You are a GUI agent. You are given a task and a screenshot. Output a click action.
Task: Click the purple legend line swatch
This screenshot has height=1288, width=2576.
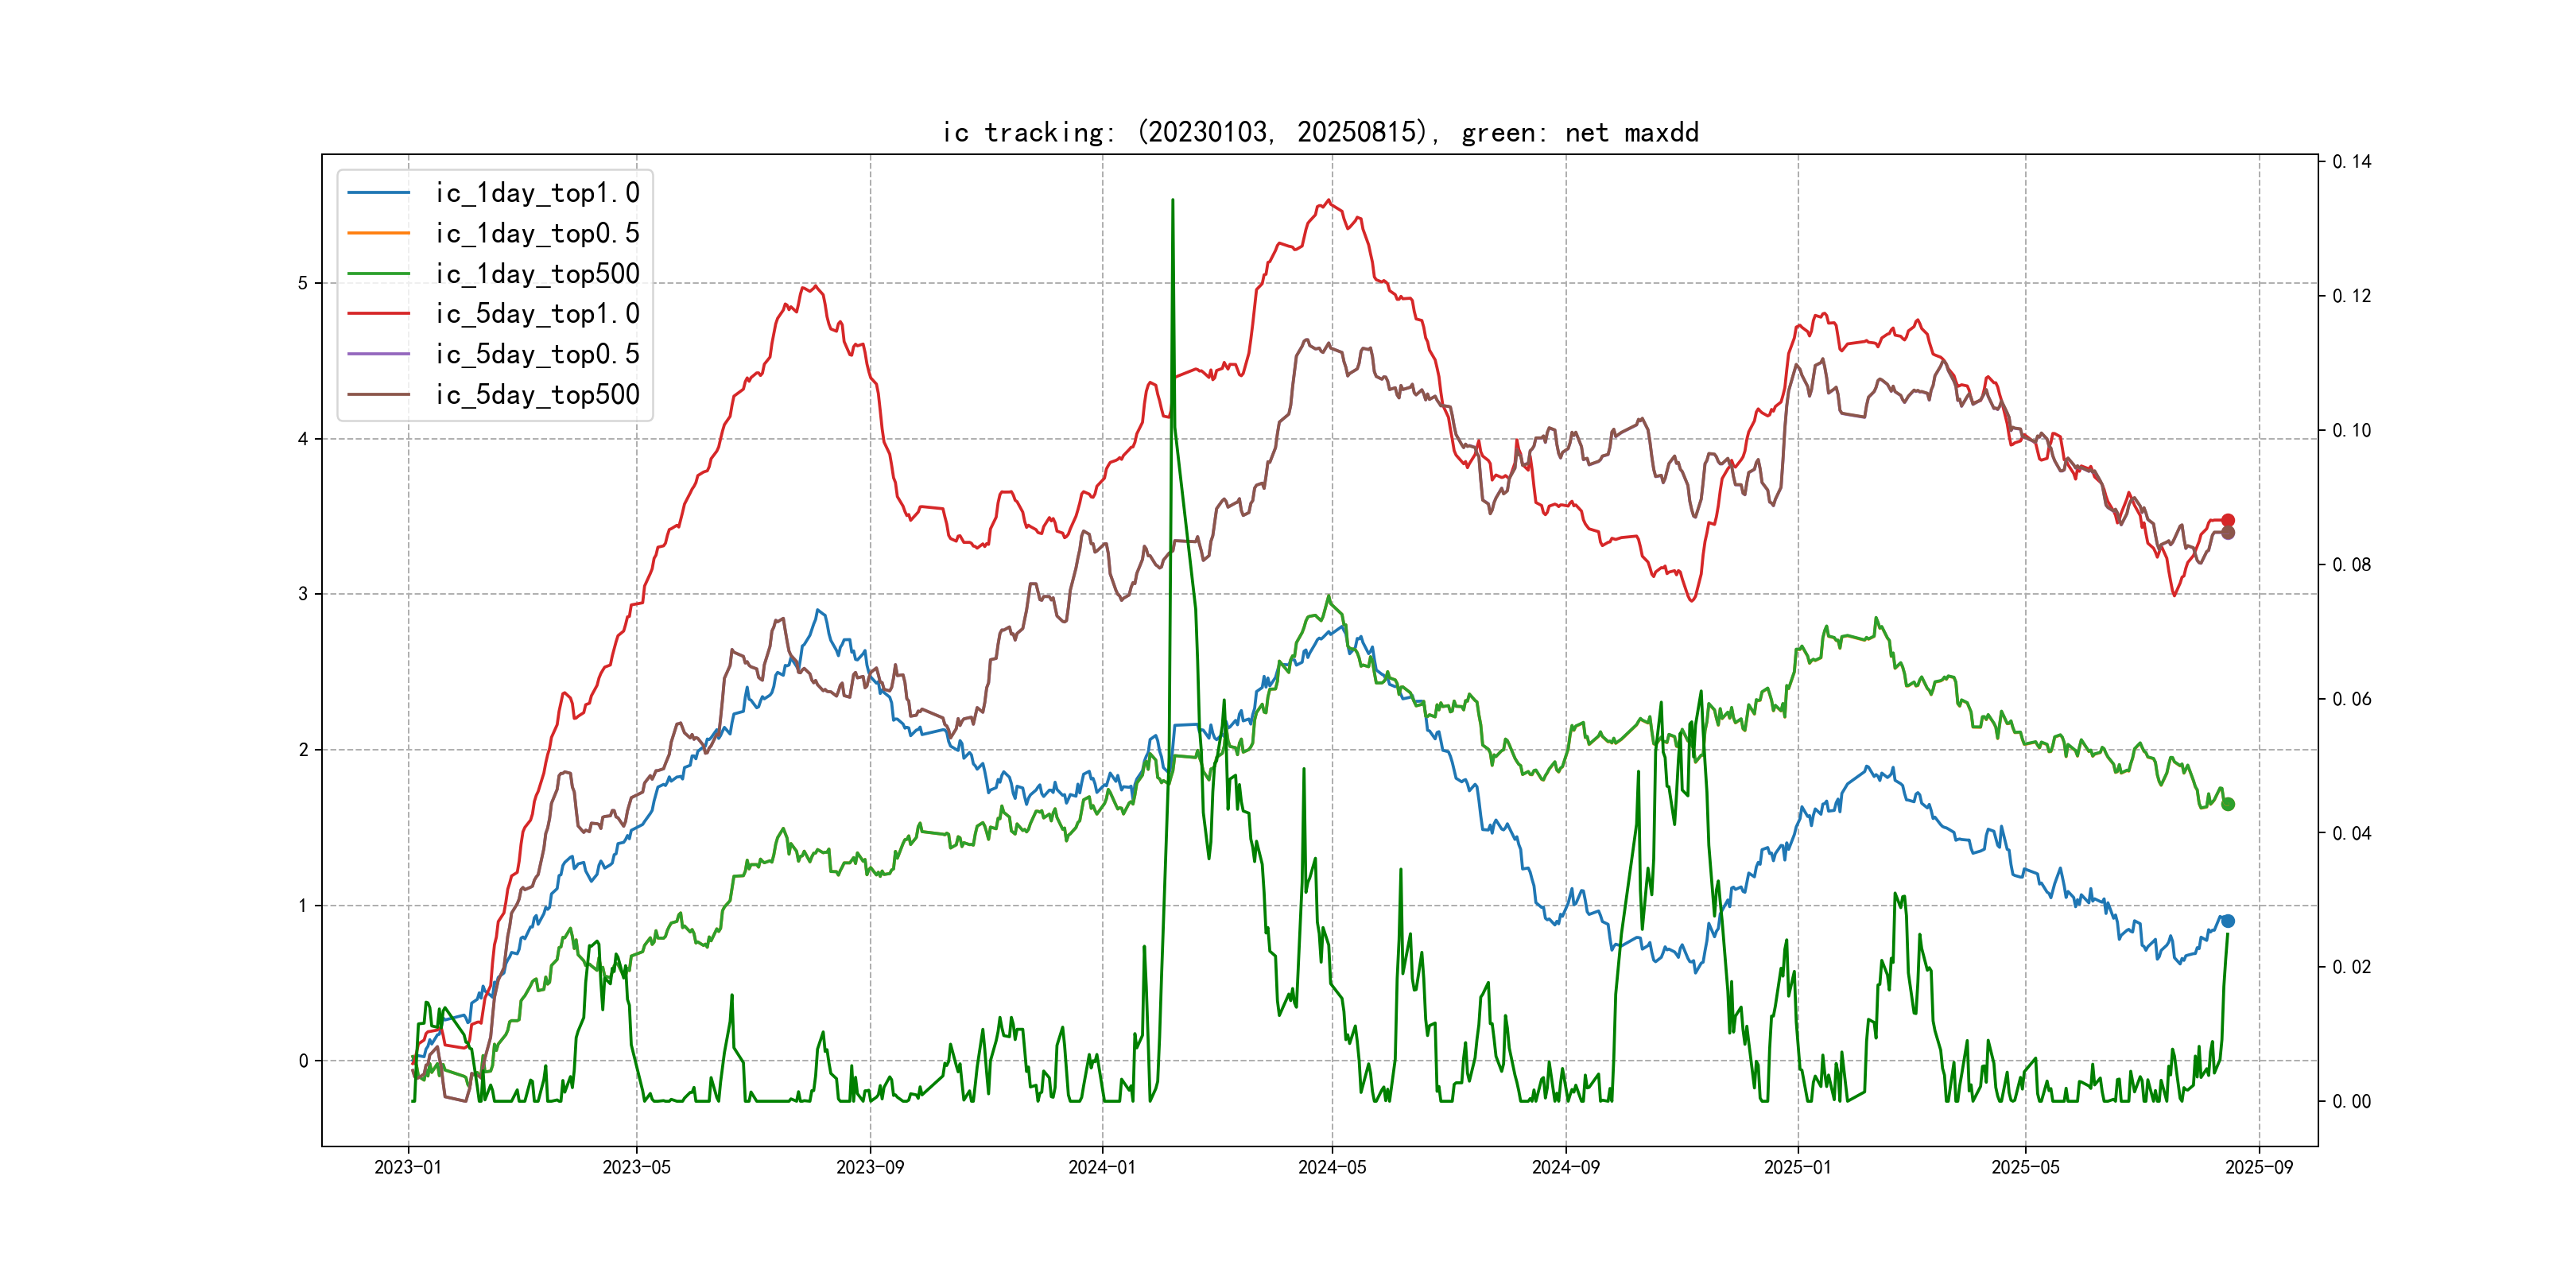379,354
